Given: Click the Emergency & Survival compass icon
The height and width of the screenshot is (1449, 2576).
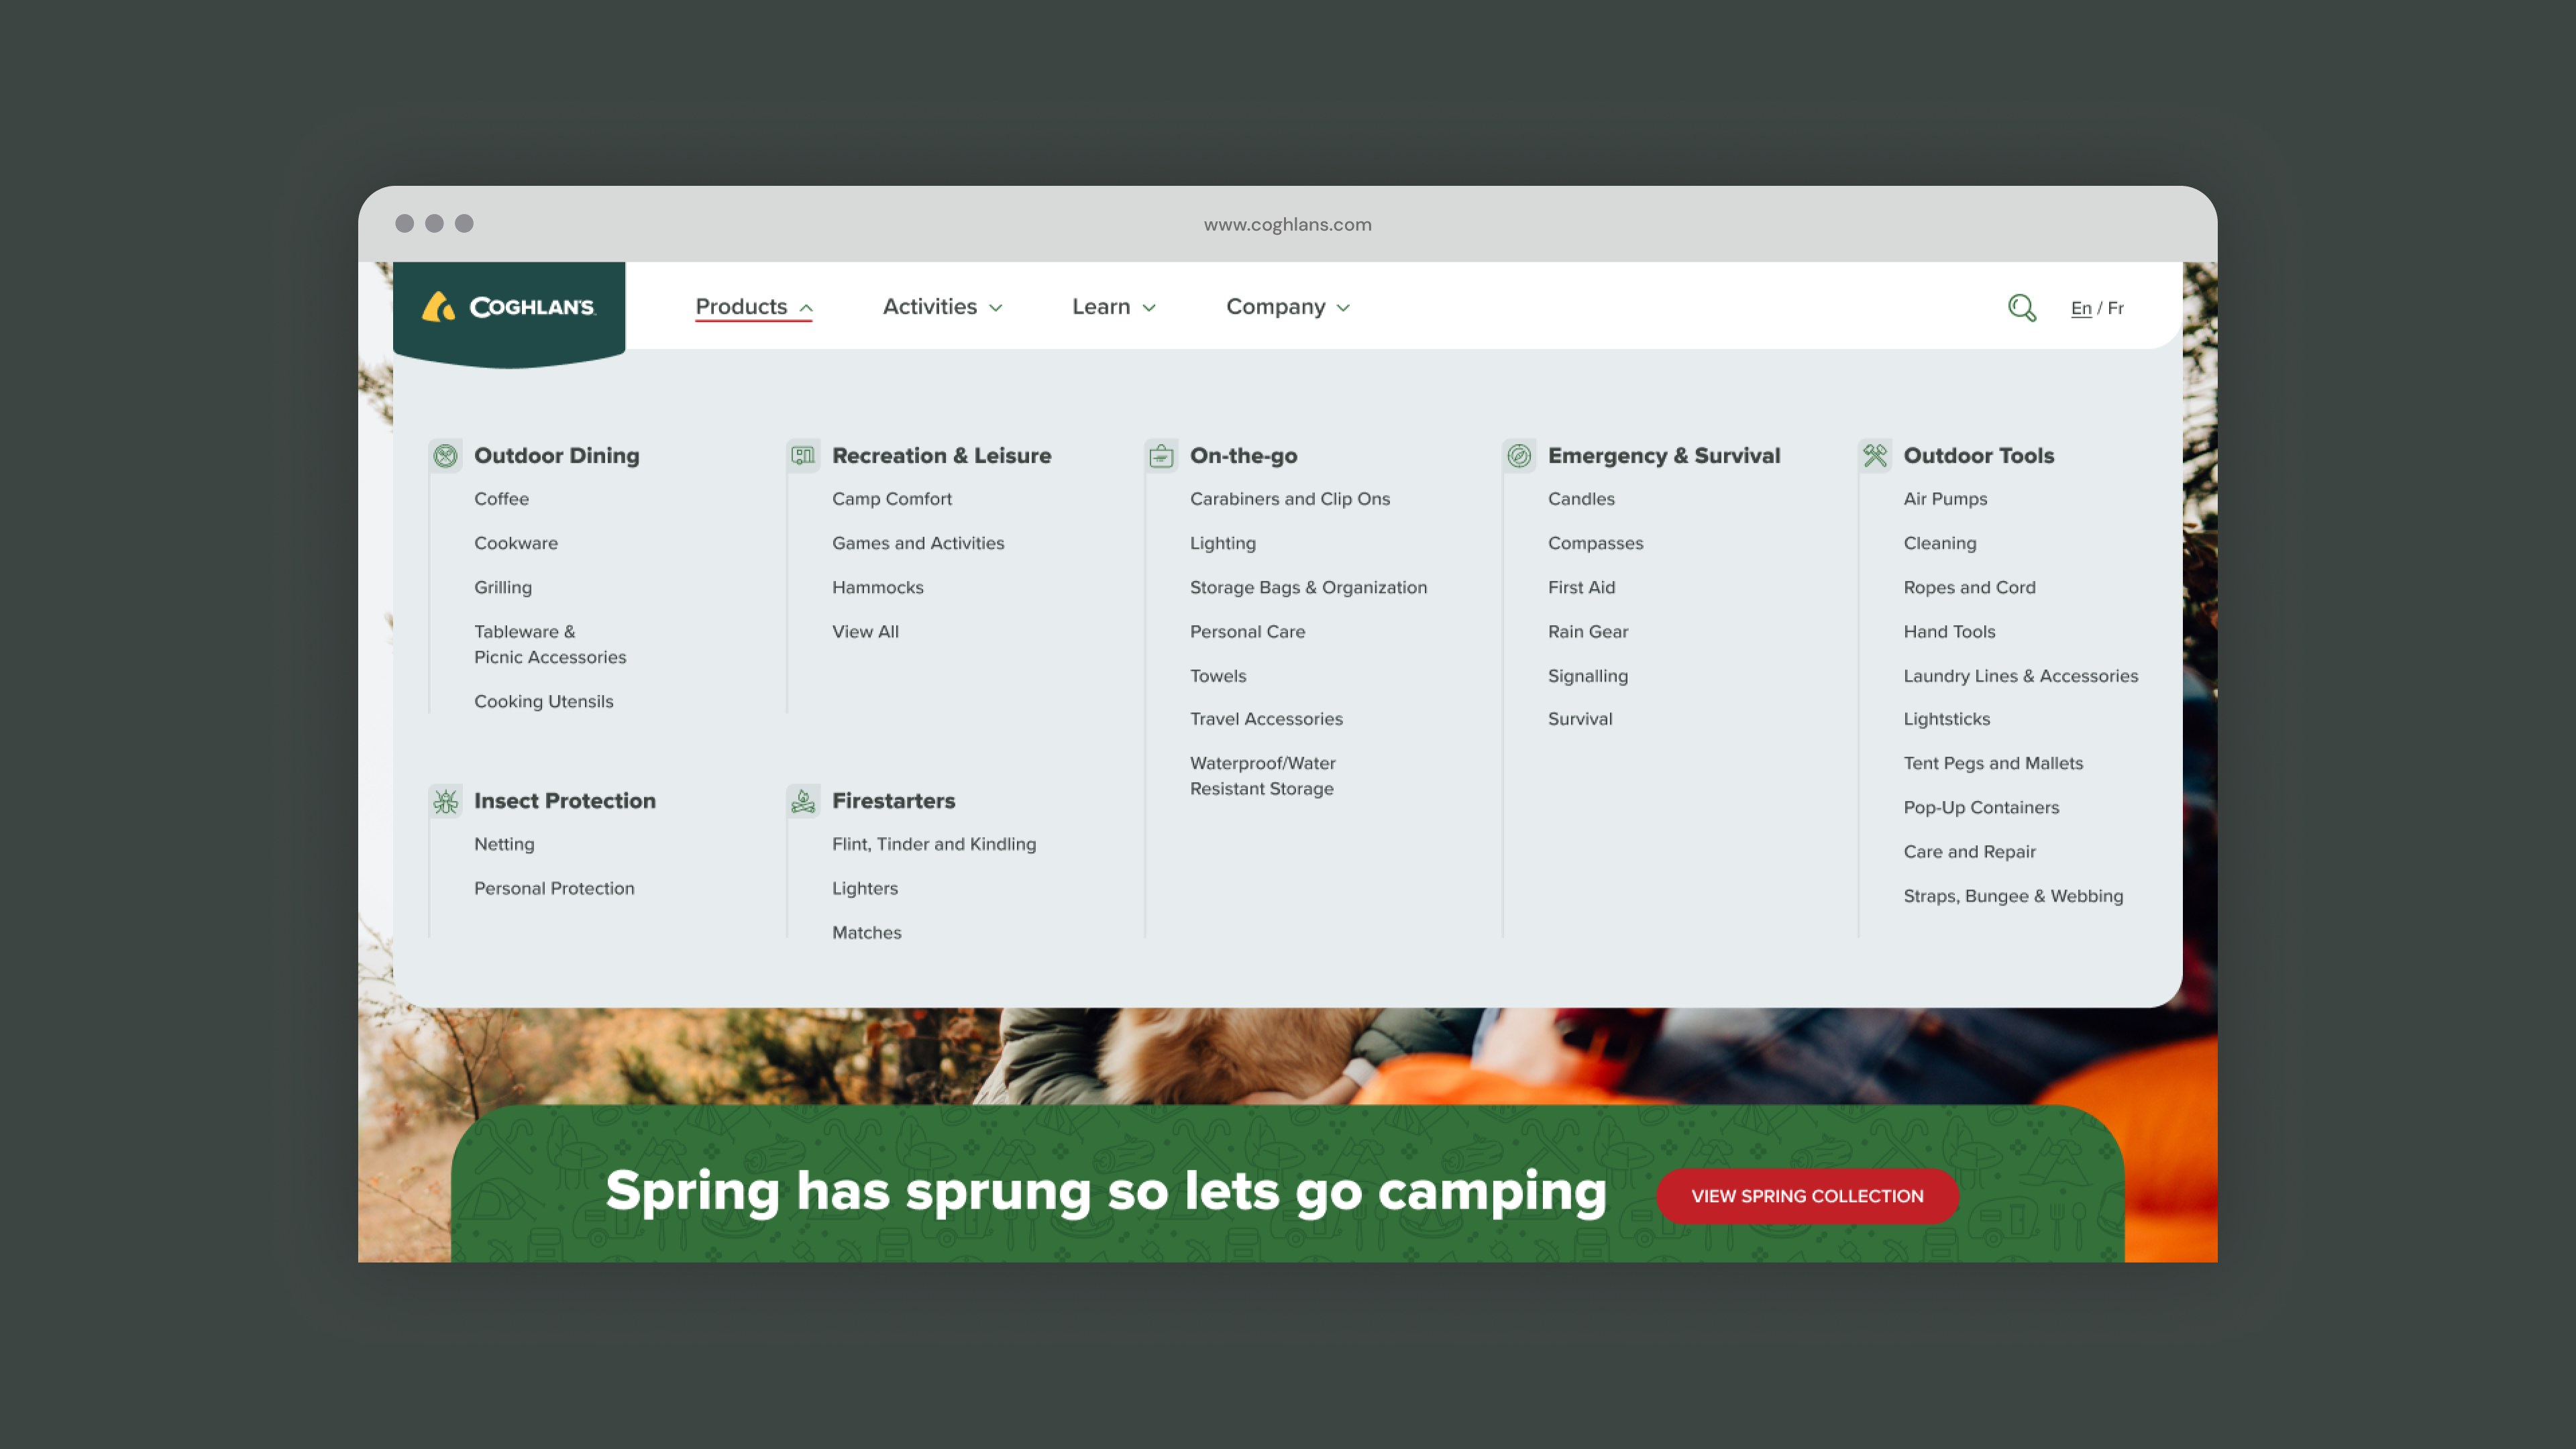Looking at the screenshot, I should (x=1519, y=456).
